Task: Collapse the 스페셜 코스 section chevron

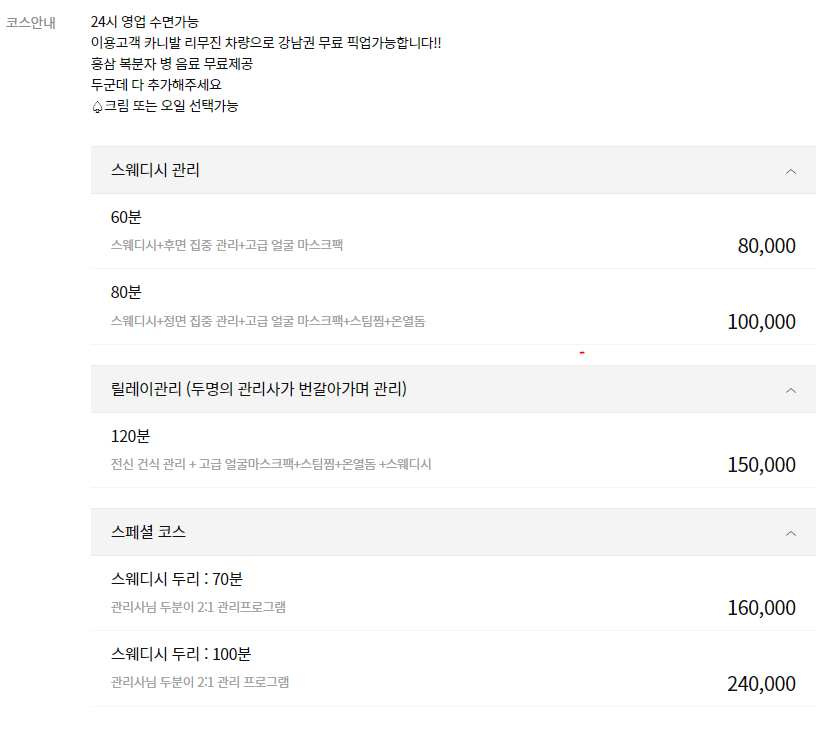Action: point(790,532)
